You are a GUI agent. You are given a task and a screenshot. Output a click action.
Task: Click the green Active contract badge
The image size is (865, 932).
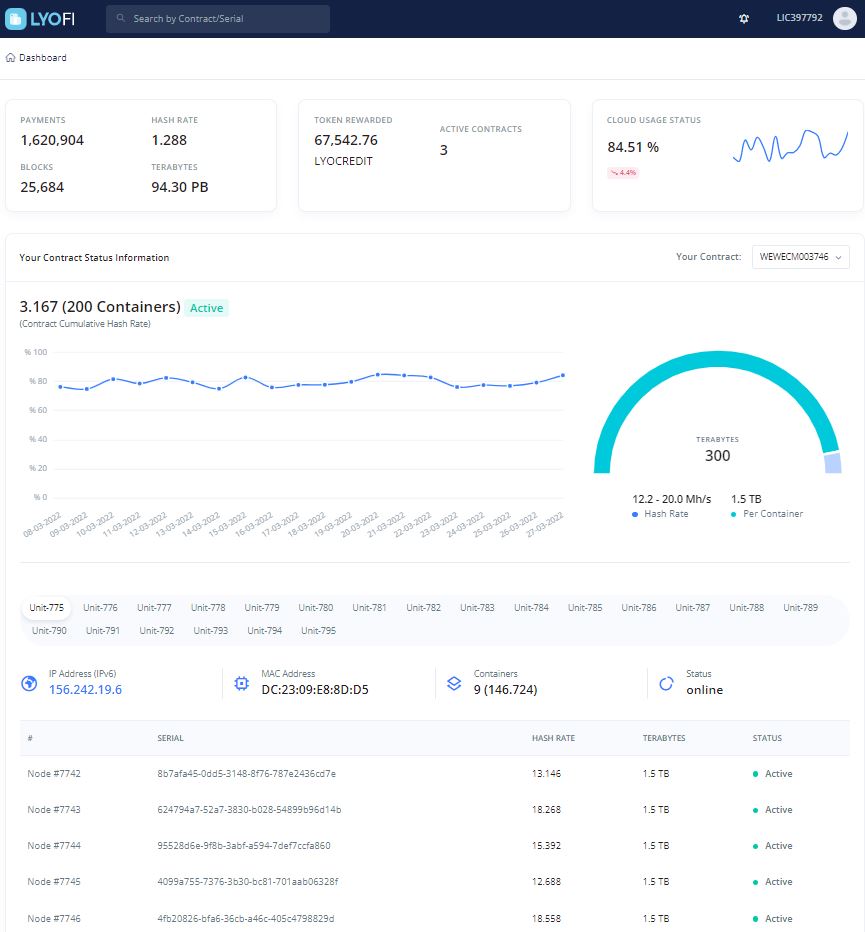(x=206, y=308)
